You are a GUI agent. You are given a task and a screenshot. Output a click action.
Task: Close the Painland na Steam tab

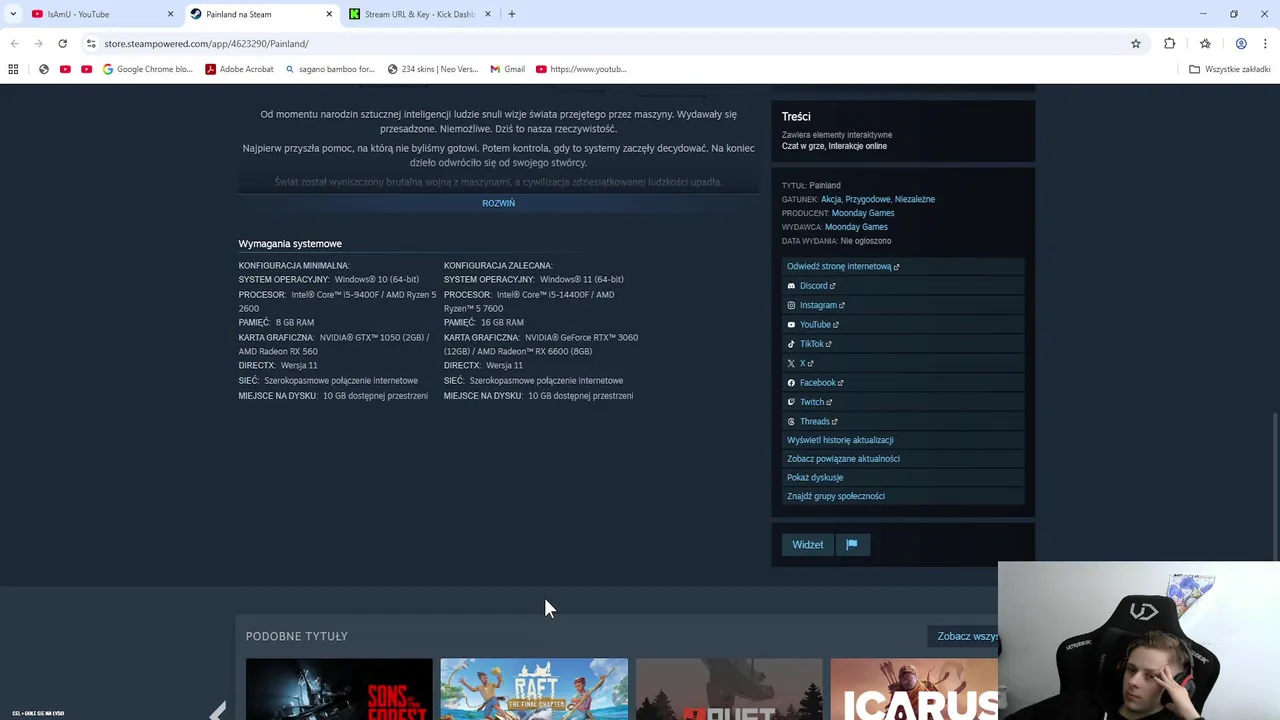(x=329, y=14)
